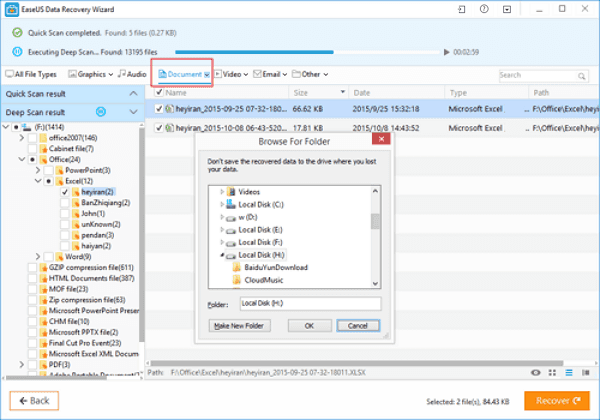This screenshot has width=600, height=420.
Task: Click the Local Disk (C:) drive icon
Action: pyautogui.click(x=230, y=204)
